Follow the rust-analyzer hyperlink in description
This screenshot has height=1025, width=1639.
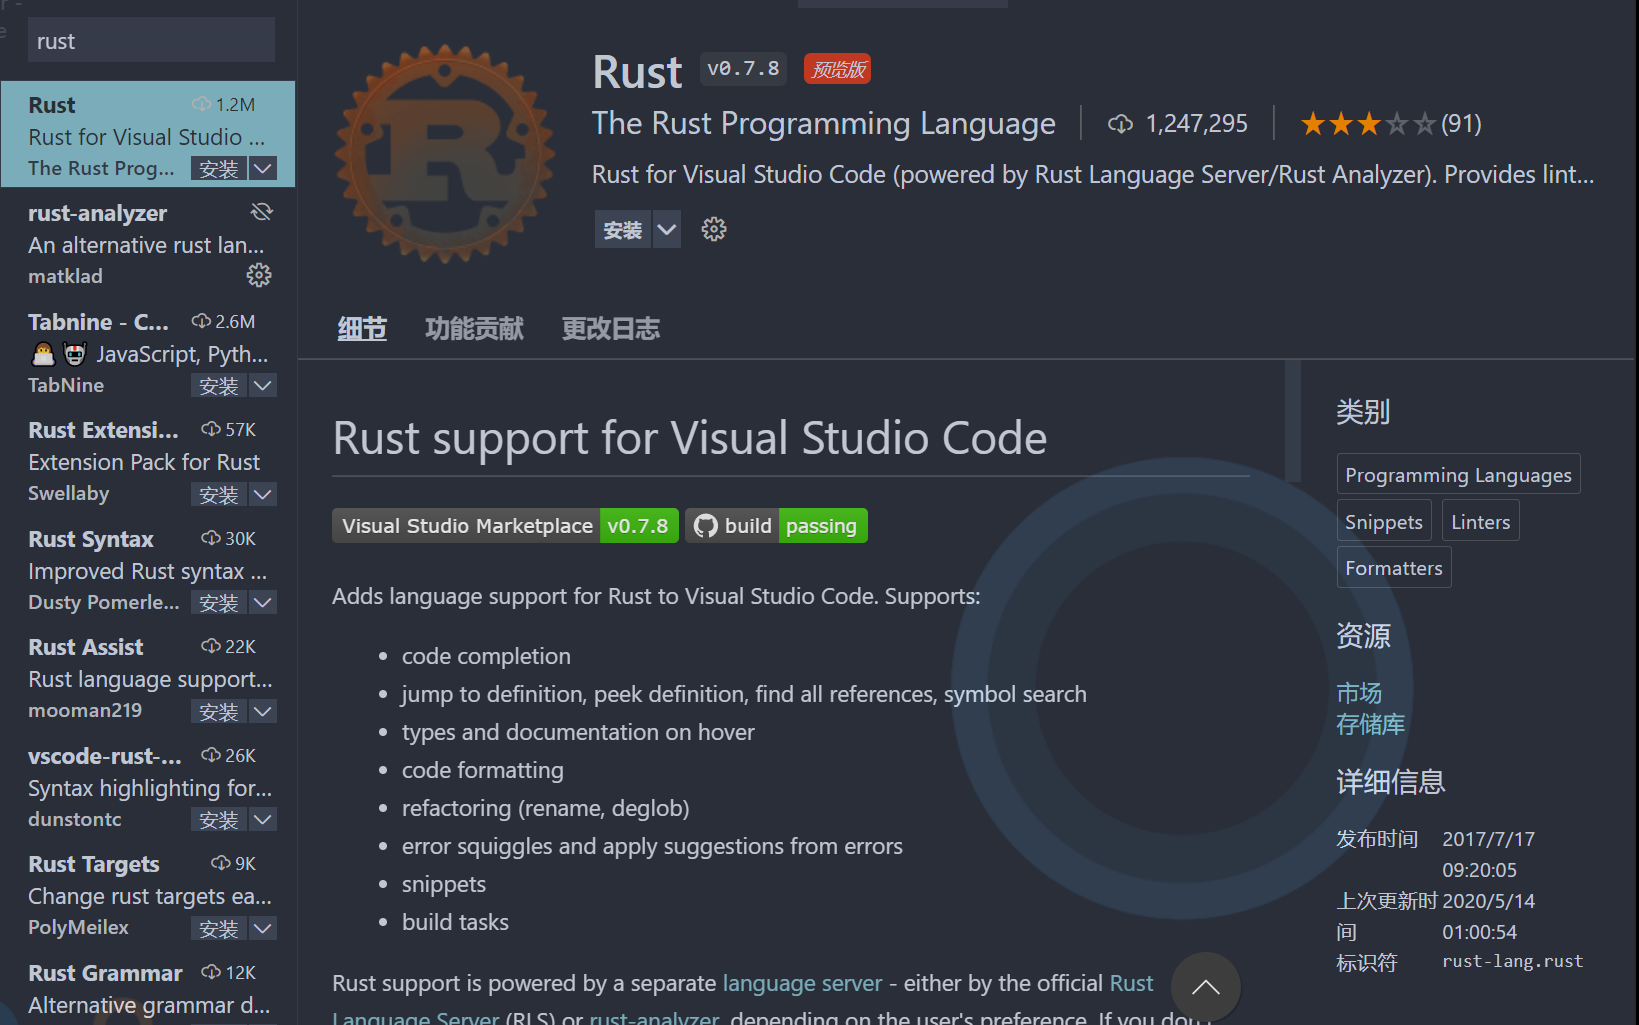click(x=654, y=1018)
